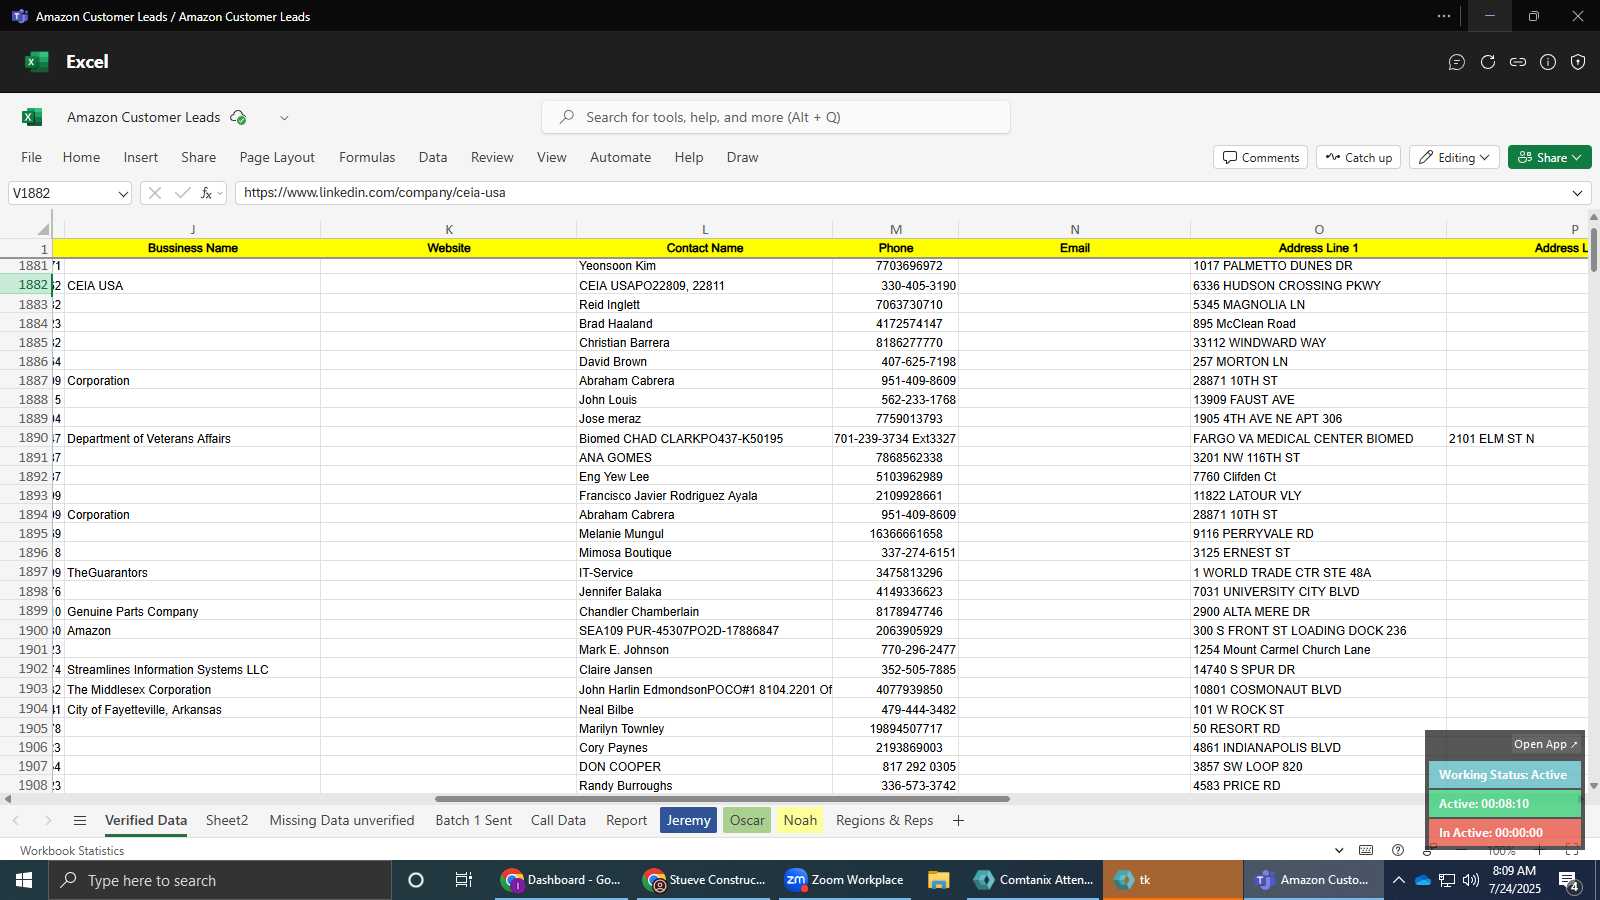Cancel formula entry with the X icon
Viewport: 1600px width, 900px height.
click(x=155, y=193)
